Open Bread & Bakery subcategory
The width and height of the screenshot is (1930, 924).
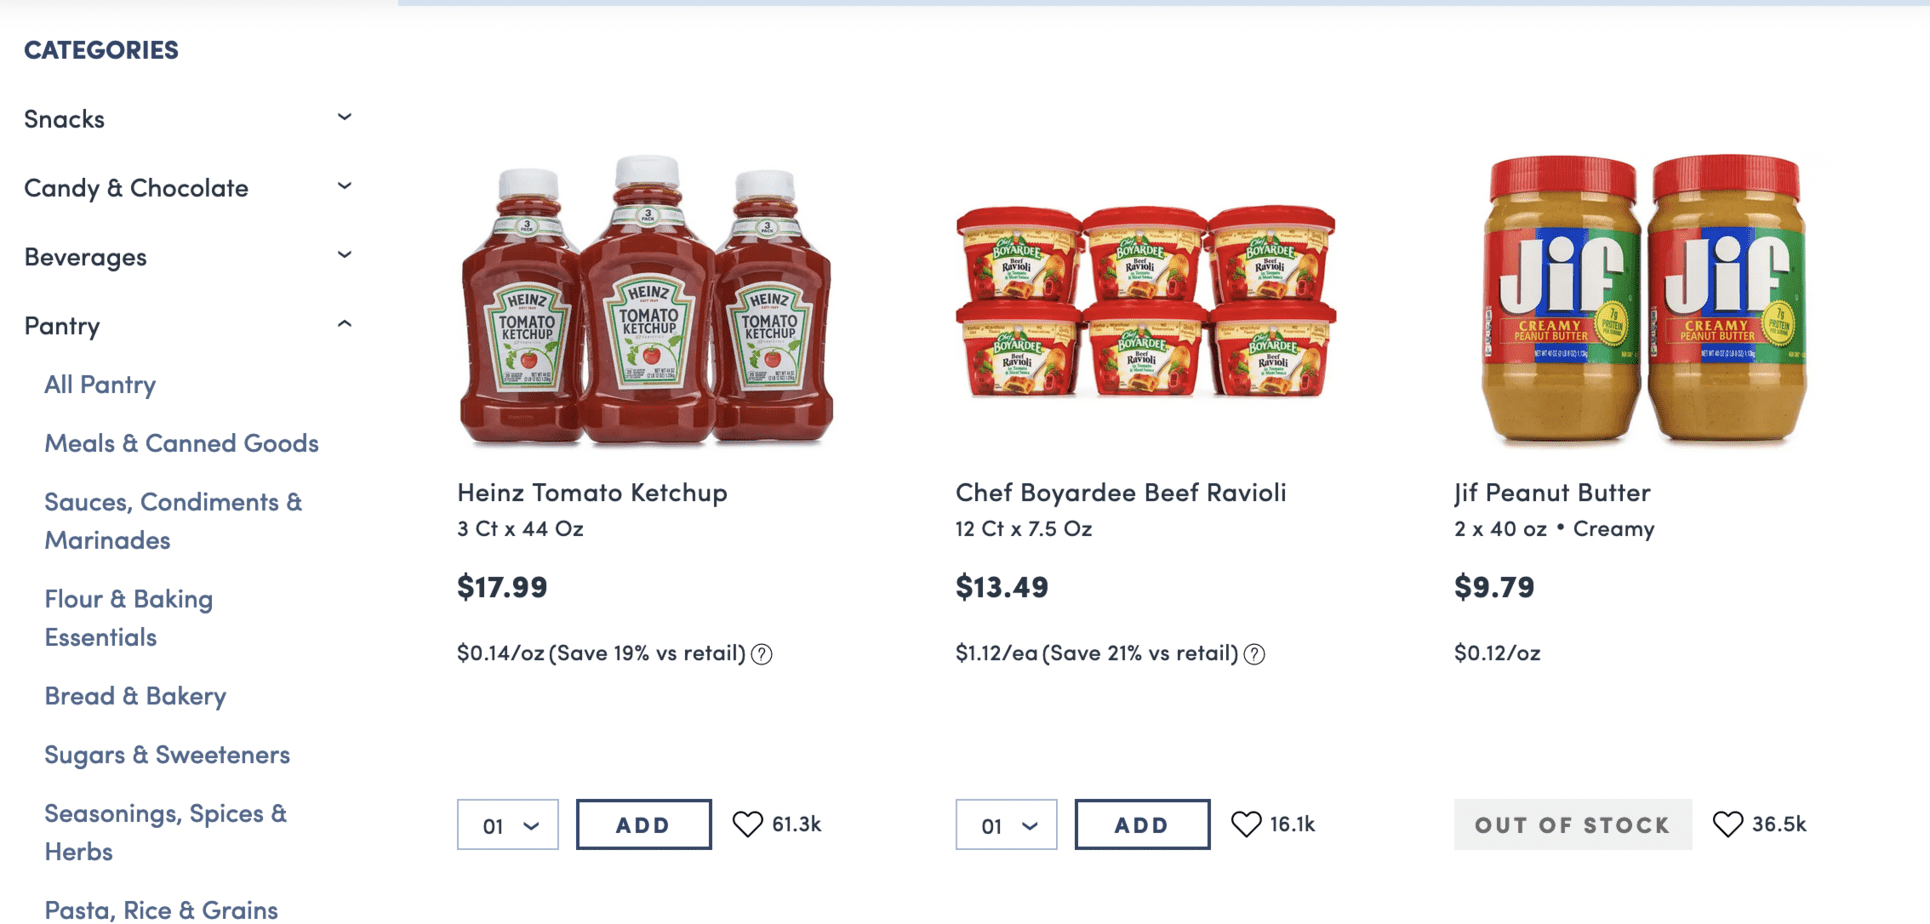(x=135, y=696)
